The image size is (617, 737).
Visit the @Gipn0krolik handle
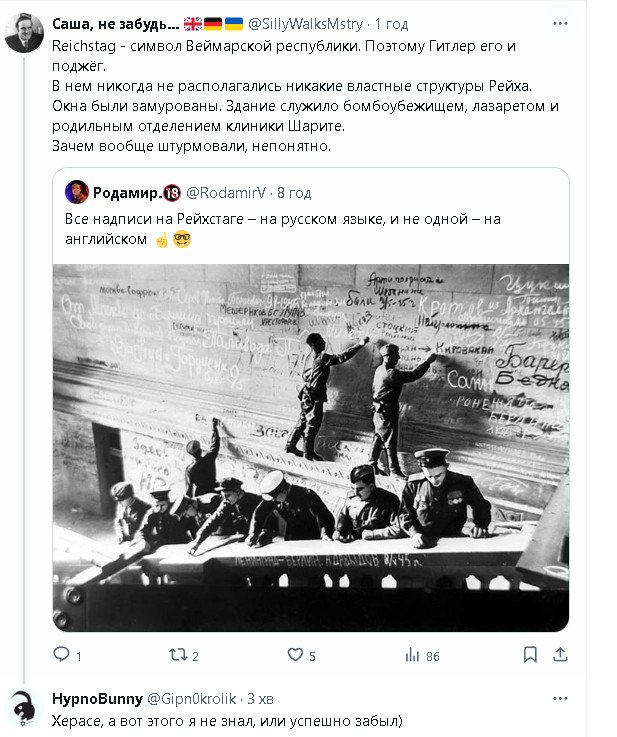(x=191, y=697)
